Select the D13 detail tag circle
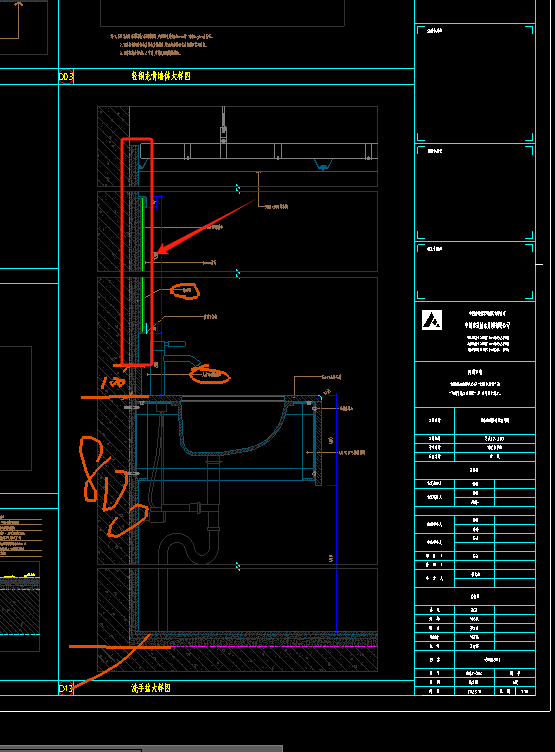The image size is (555, 752). pyautogui.click(x=66, y=688)
